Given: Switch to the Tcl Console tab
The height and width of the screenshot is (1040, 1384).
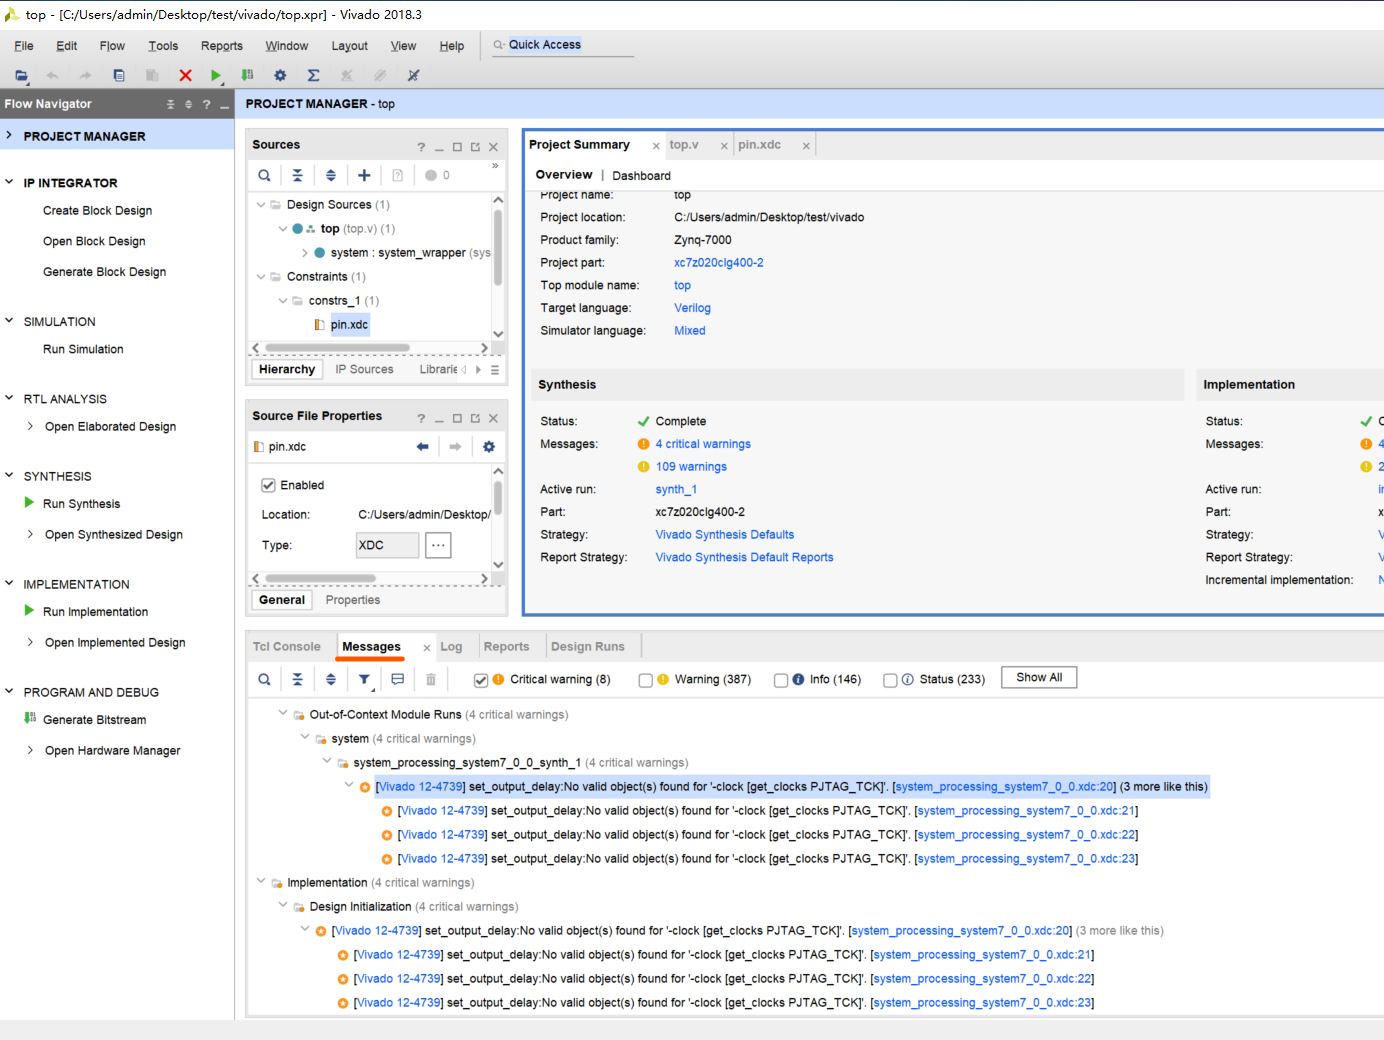Looking at the screenshot, I should 286,647.
